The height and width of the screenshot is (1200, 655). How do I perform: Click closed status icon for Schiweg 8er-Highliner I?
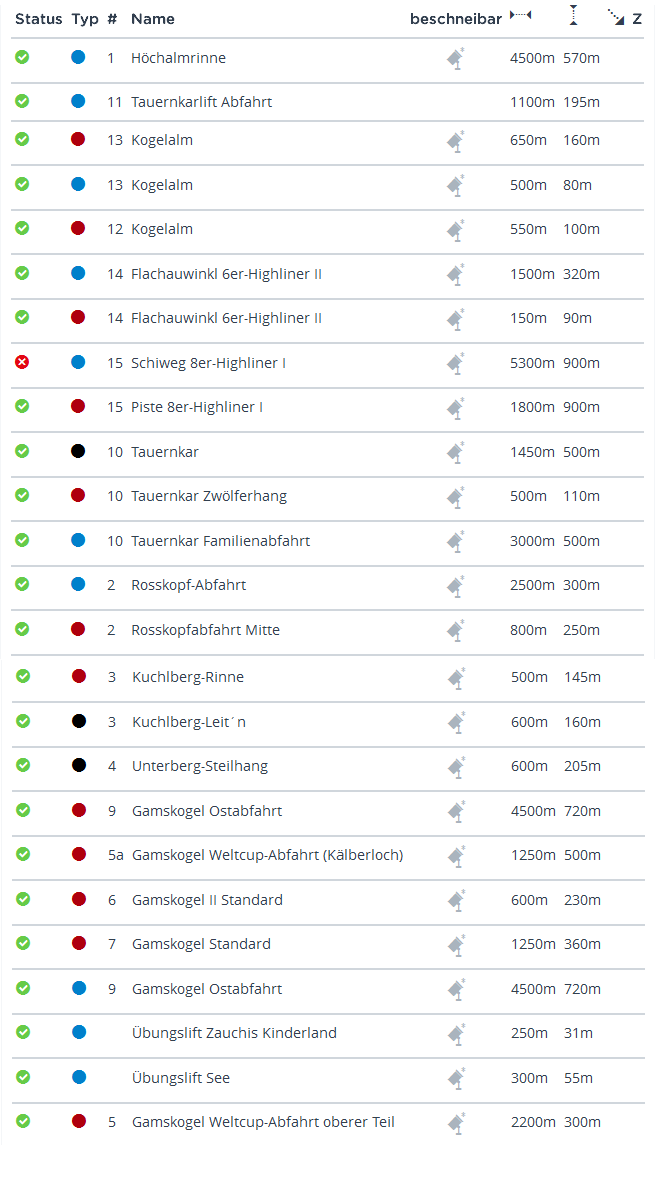point(22,362)
